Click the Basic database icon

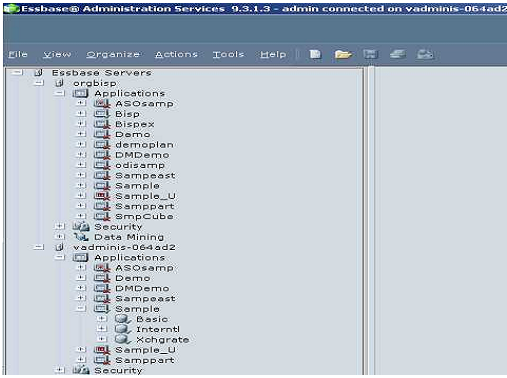tap(123, 319)
